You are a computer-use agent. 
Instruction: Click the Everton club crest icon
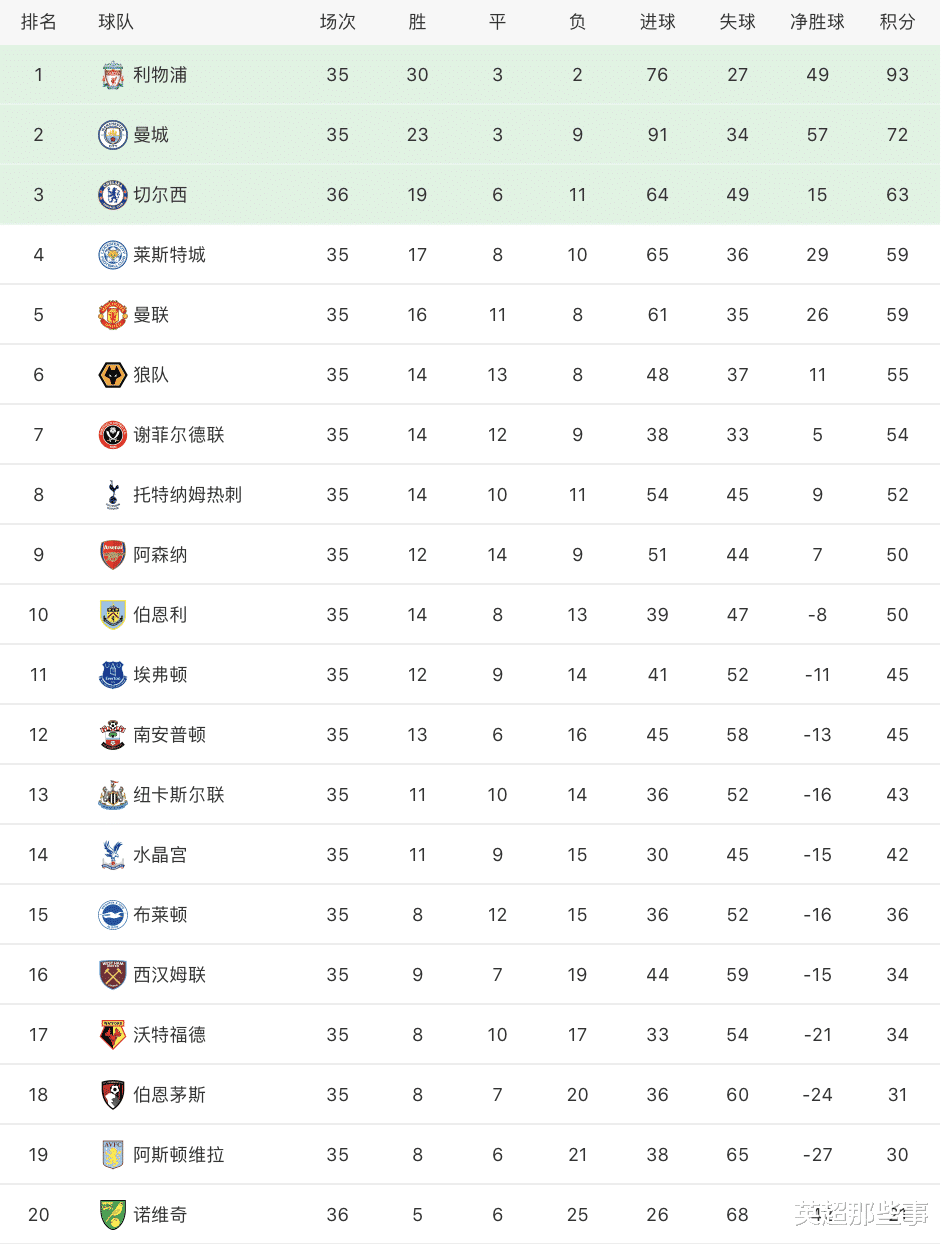click(x=113, y=675)
